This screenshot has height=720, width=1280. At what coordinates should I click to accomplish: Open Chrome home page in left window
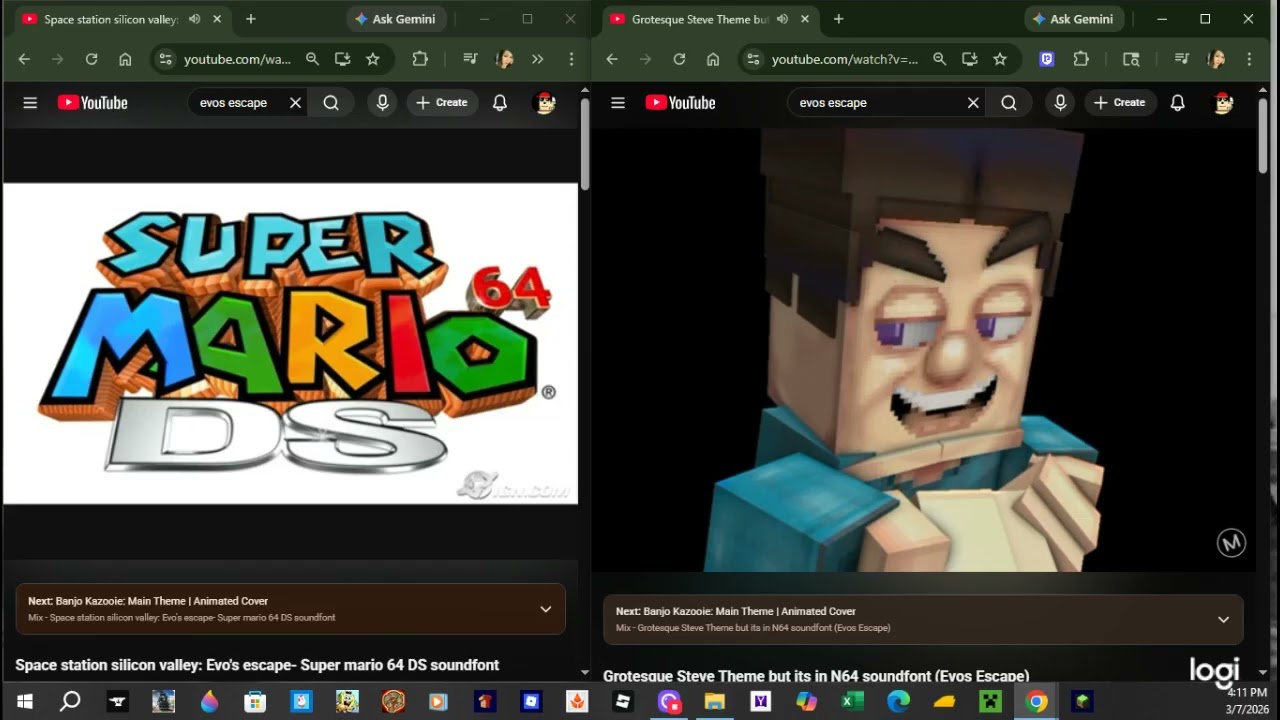pos(125,59)
